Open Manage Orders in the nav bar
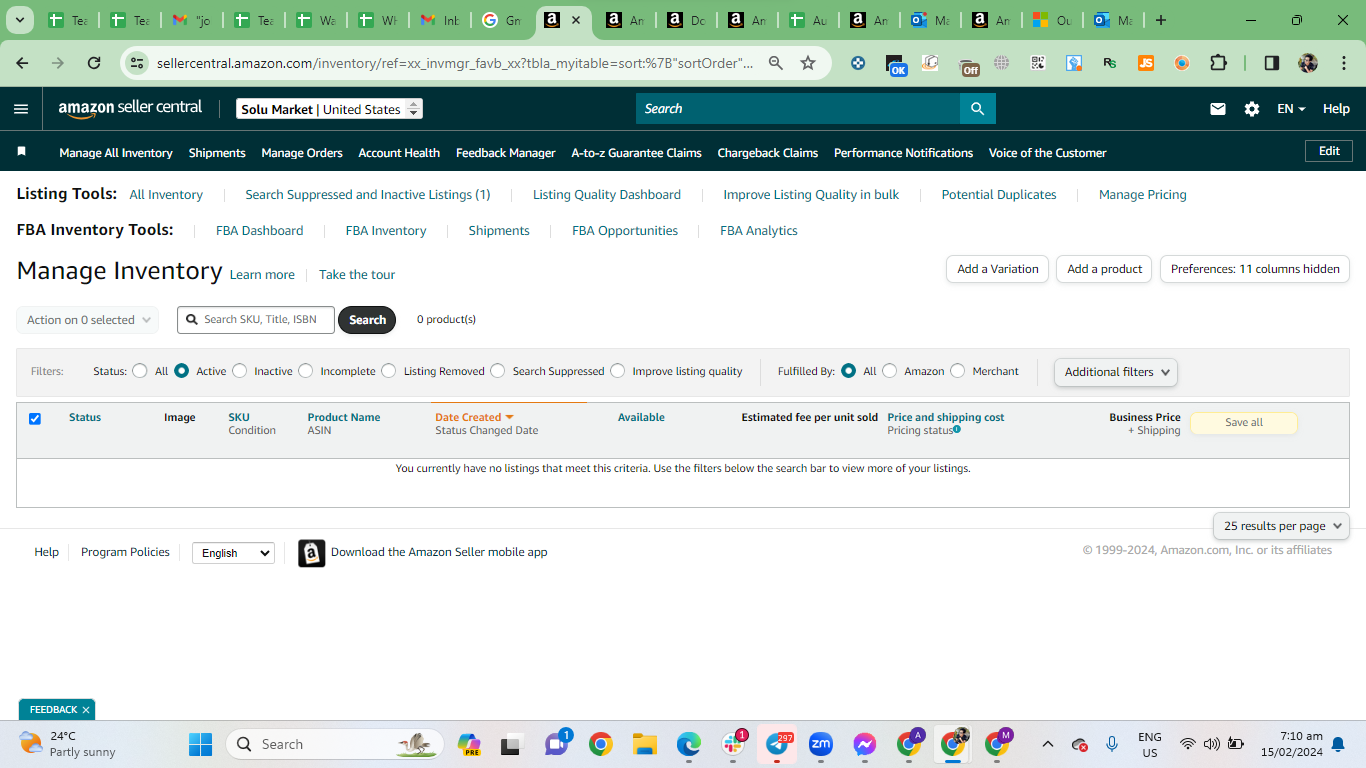The height and width of the screenshot is (768, 1366). [x=302, y=153]
